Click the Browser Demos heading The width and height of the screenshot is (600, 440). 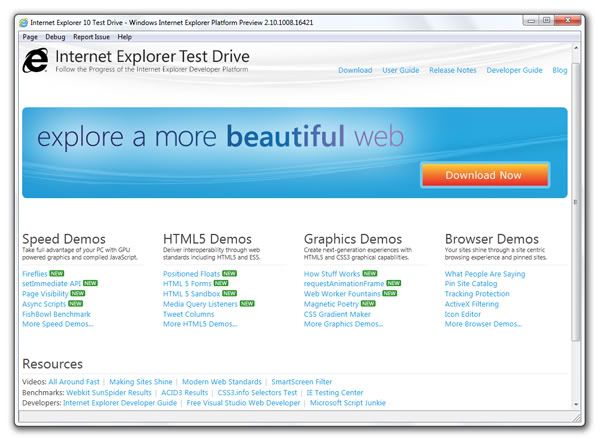(x=492, y=239)
